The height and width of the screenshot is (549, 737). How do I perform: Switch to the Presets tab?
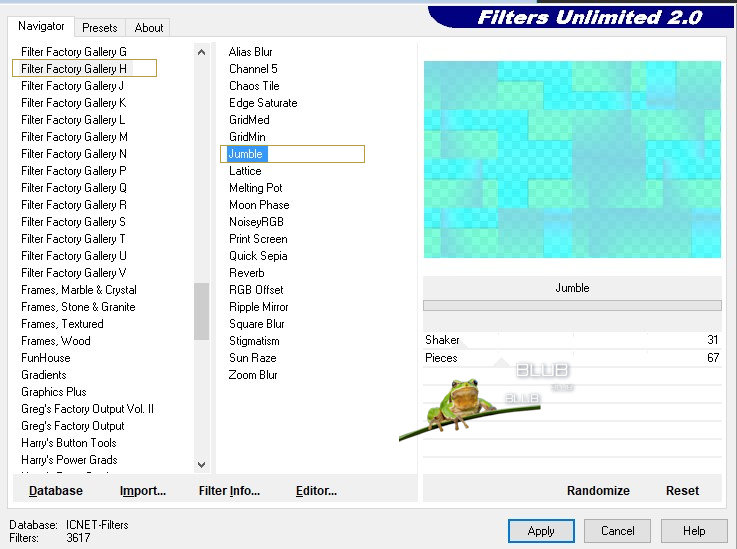pyautogui.click(x=99, y=28)
